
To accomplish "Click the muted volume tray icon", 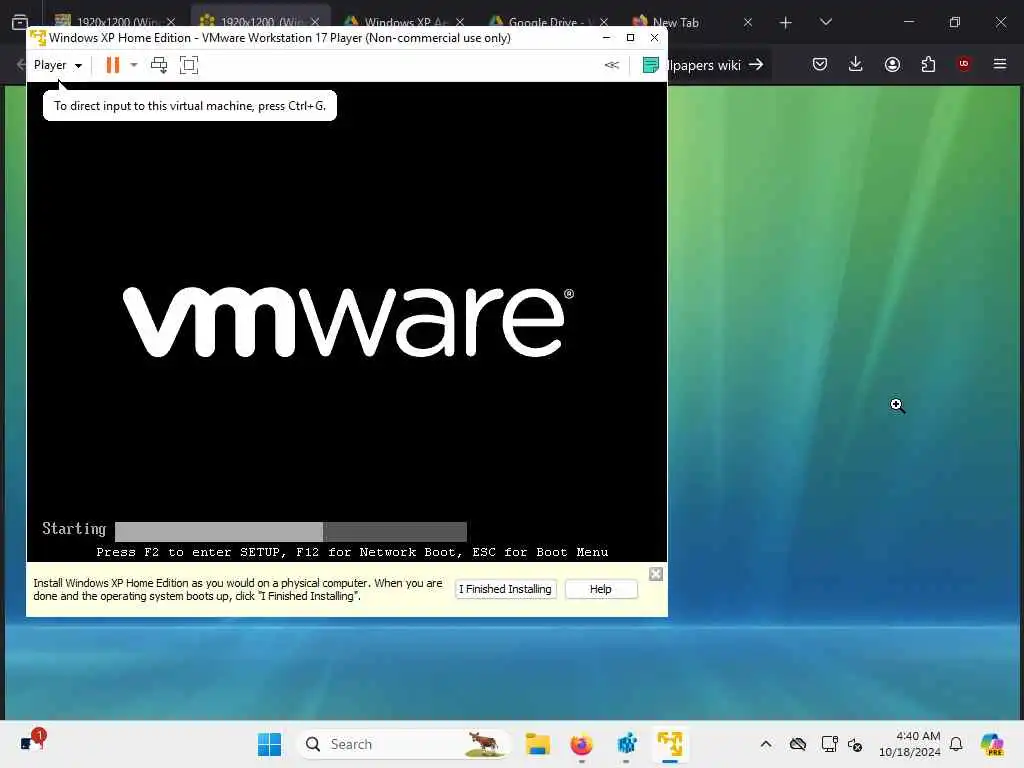I will click(x=855, y=744).
